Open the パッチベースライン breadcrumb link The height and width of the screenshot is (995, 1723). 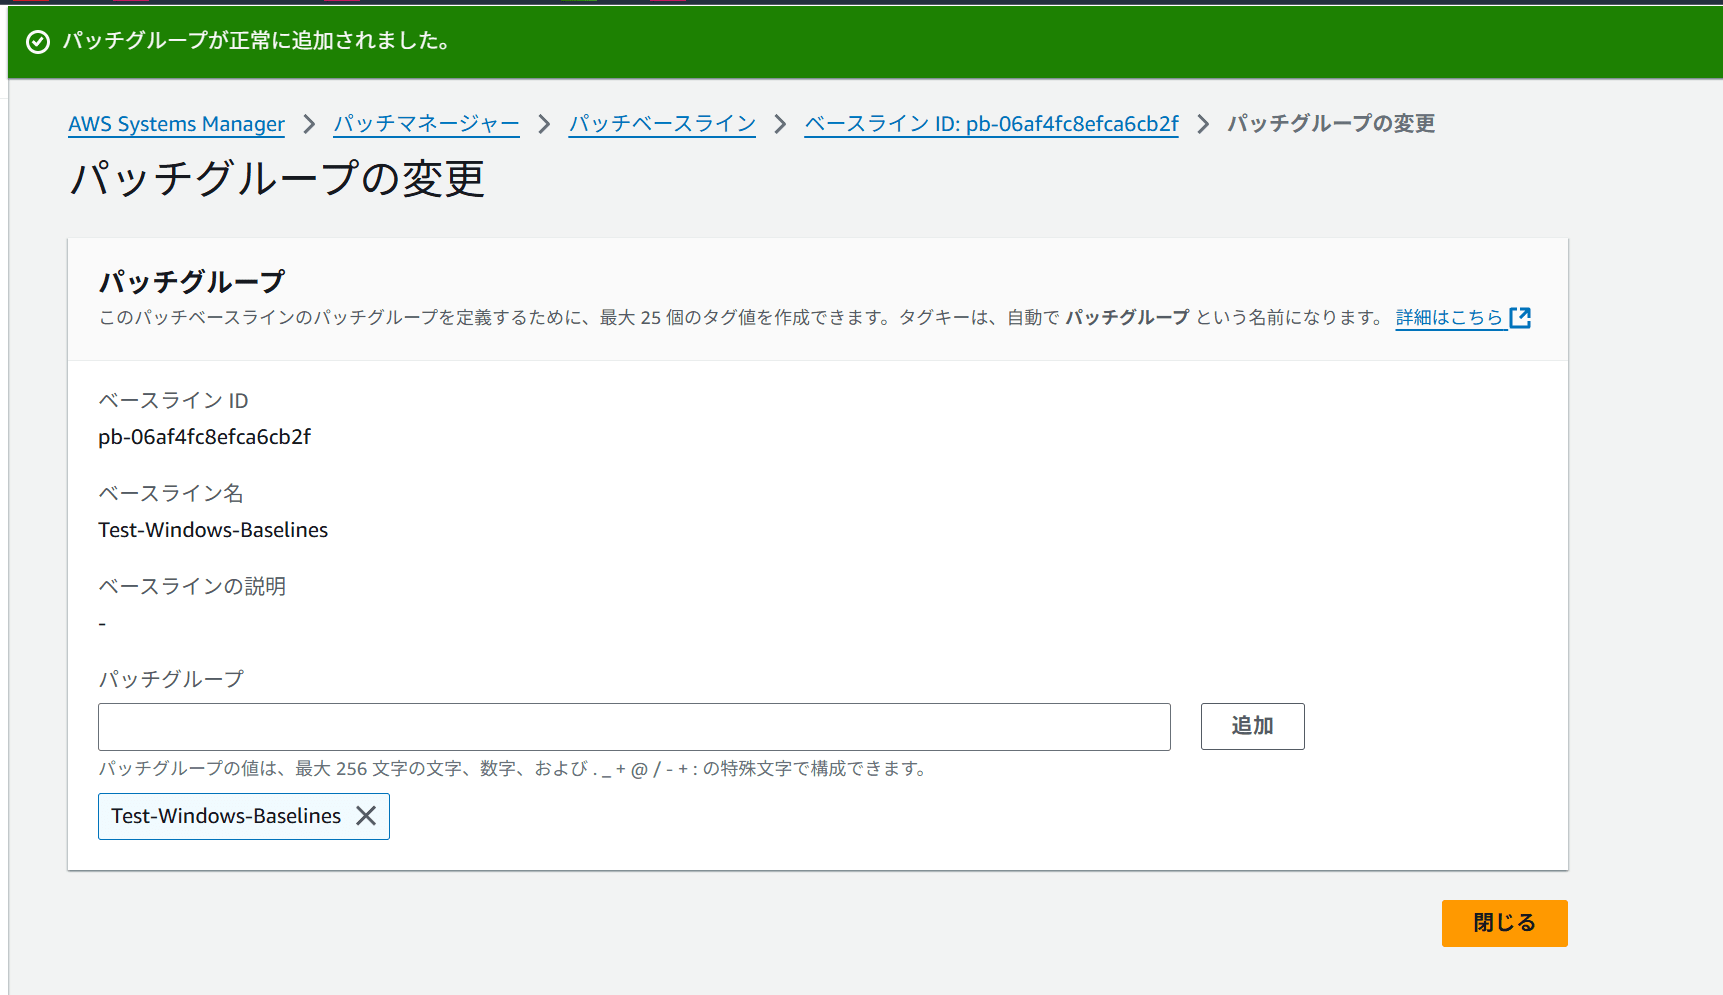(662, 124)
